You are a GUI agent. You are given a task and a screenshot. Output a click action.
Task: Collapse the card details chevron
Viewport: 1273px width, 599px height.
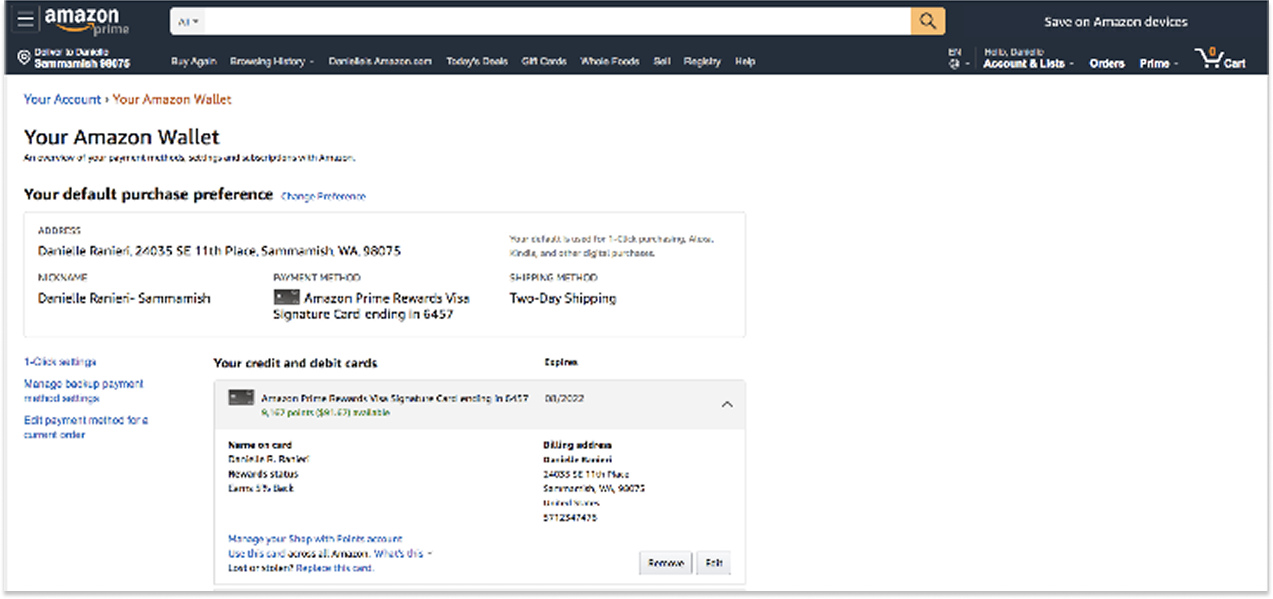coord(727,404)
